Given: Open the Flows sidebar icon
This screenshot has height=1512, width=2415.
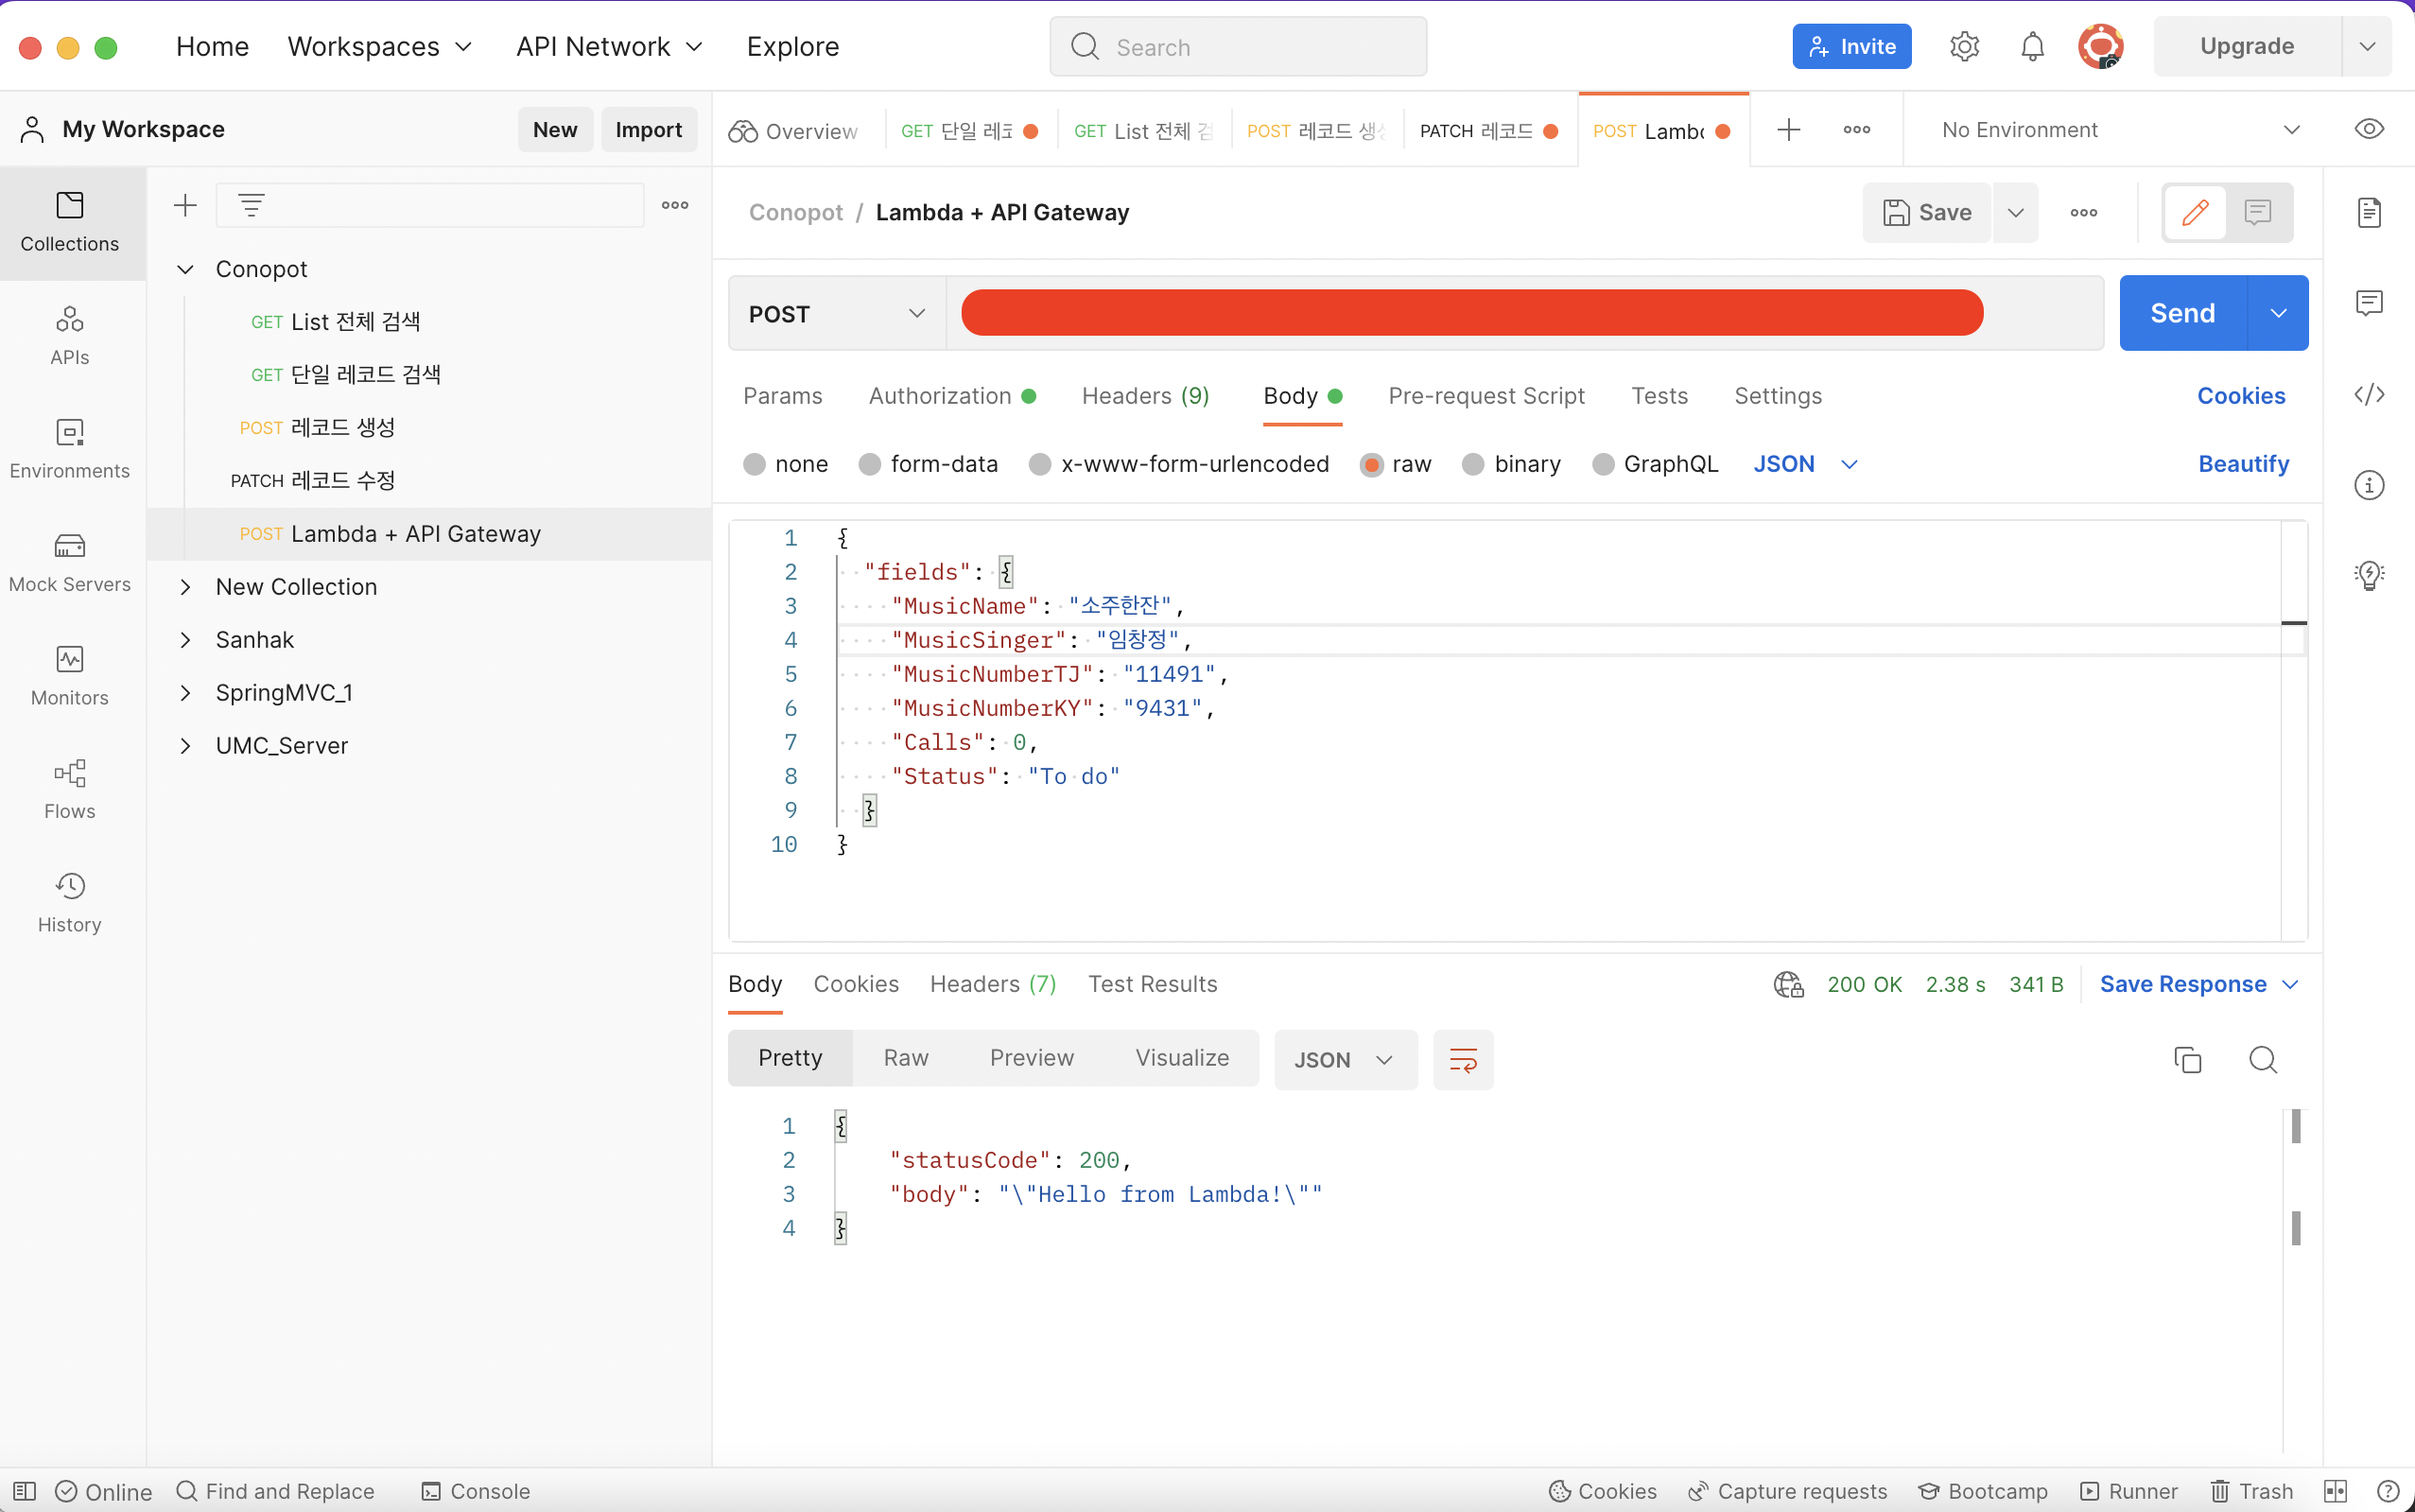Looking at the screenshot, I should pos(69,789).
